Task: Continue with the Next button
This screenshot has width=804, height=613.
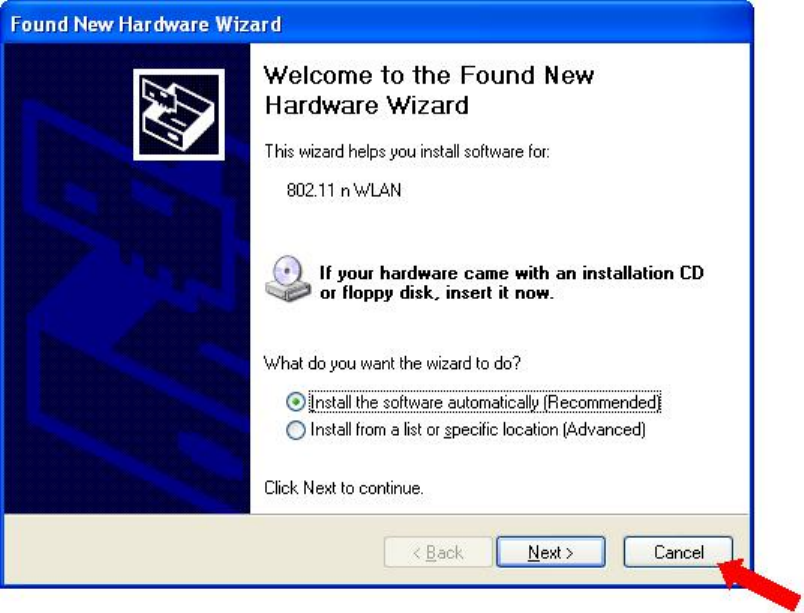Action: (551, 553)
